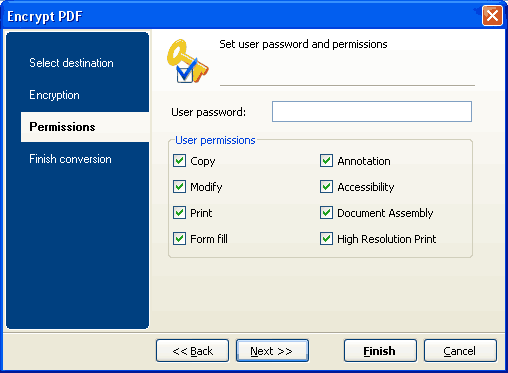
Task: Go to the Select destination step
Action: [71, 63]
